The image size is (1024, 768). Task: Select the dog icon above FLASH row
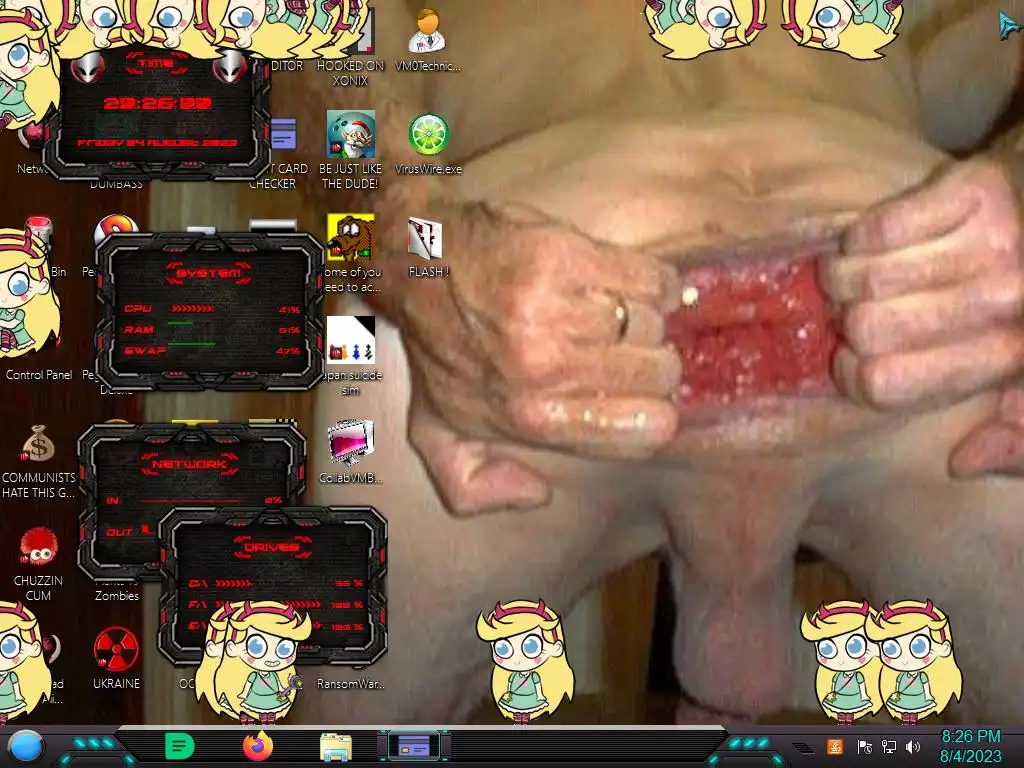[351, 238]
